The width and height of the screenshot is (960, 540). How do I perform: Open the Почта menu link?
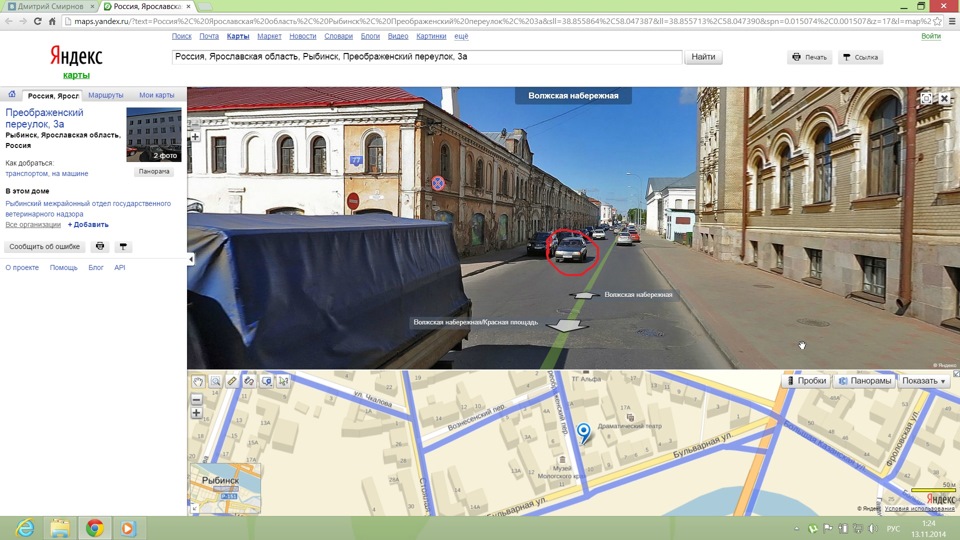click(209, 36)
